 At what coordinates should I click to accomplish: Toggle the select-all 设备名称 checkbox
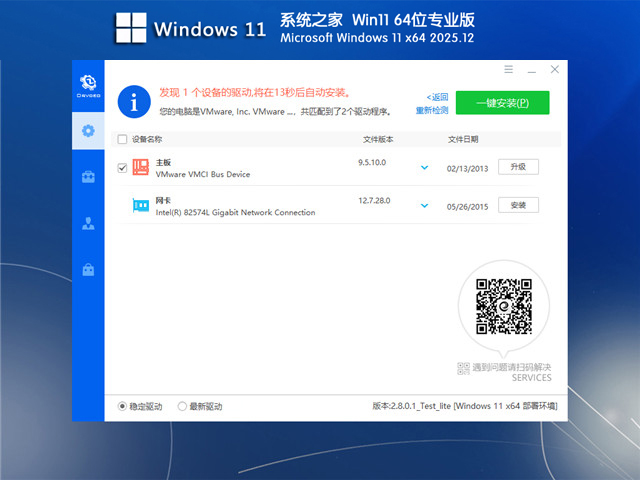122,140
